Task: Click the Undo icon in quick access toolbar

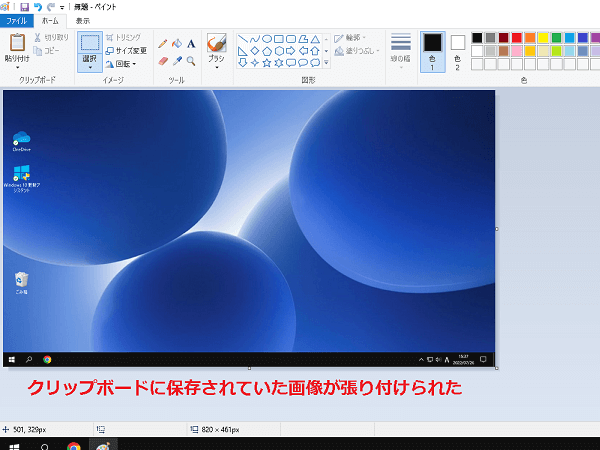Action: [x=38, y=7]
